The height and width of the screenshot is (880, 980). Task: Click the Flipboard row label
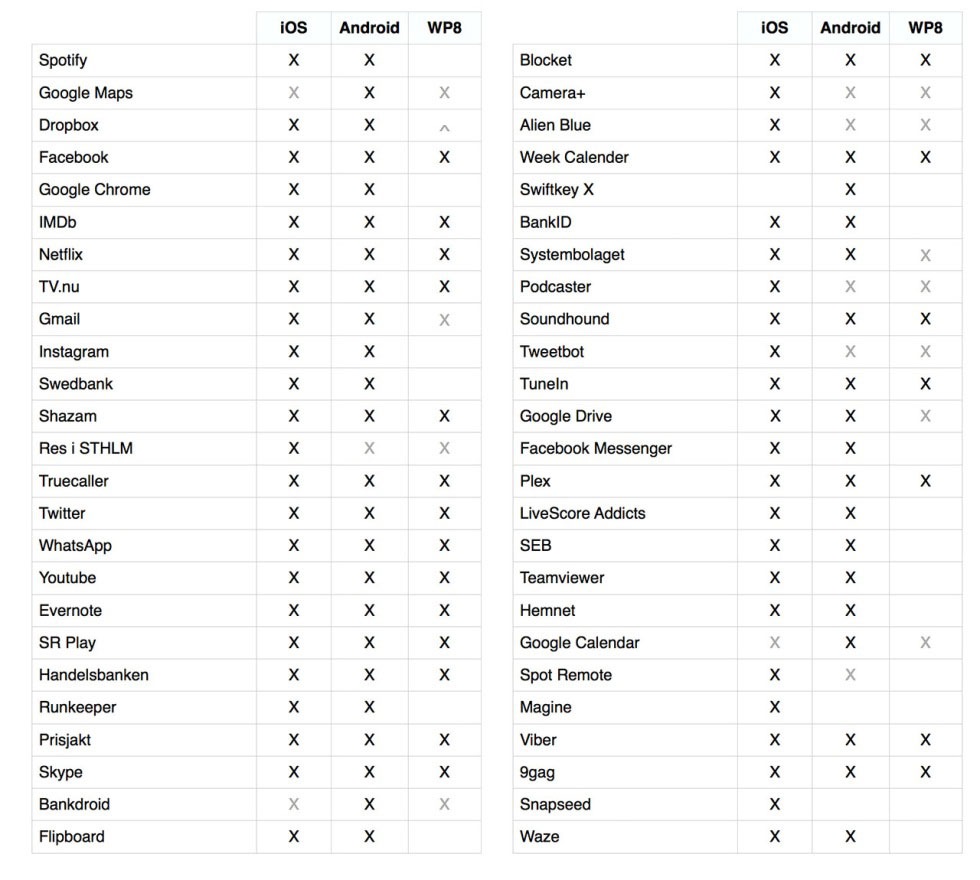(x=72, y=836)
